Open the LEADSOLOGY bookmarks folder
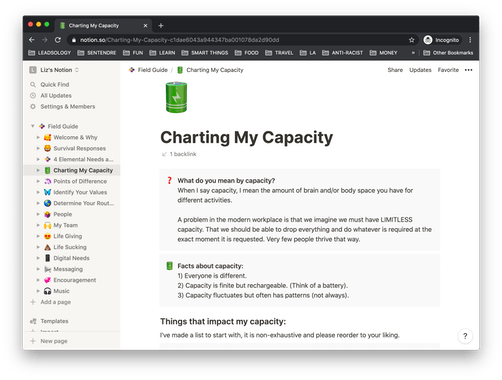The width and height of the screenshot is (502, 380). 50,53
